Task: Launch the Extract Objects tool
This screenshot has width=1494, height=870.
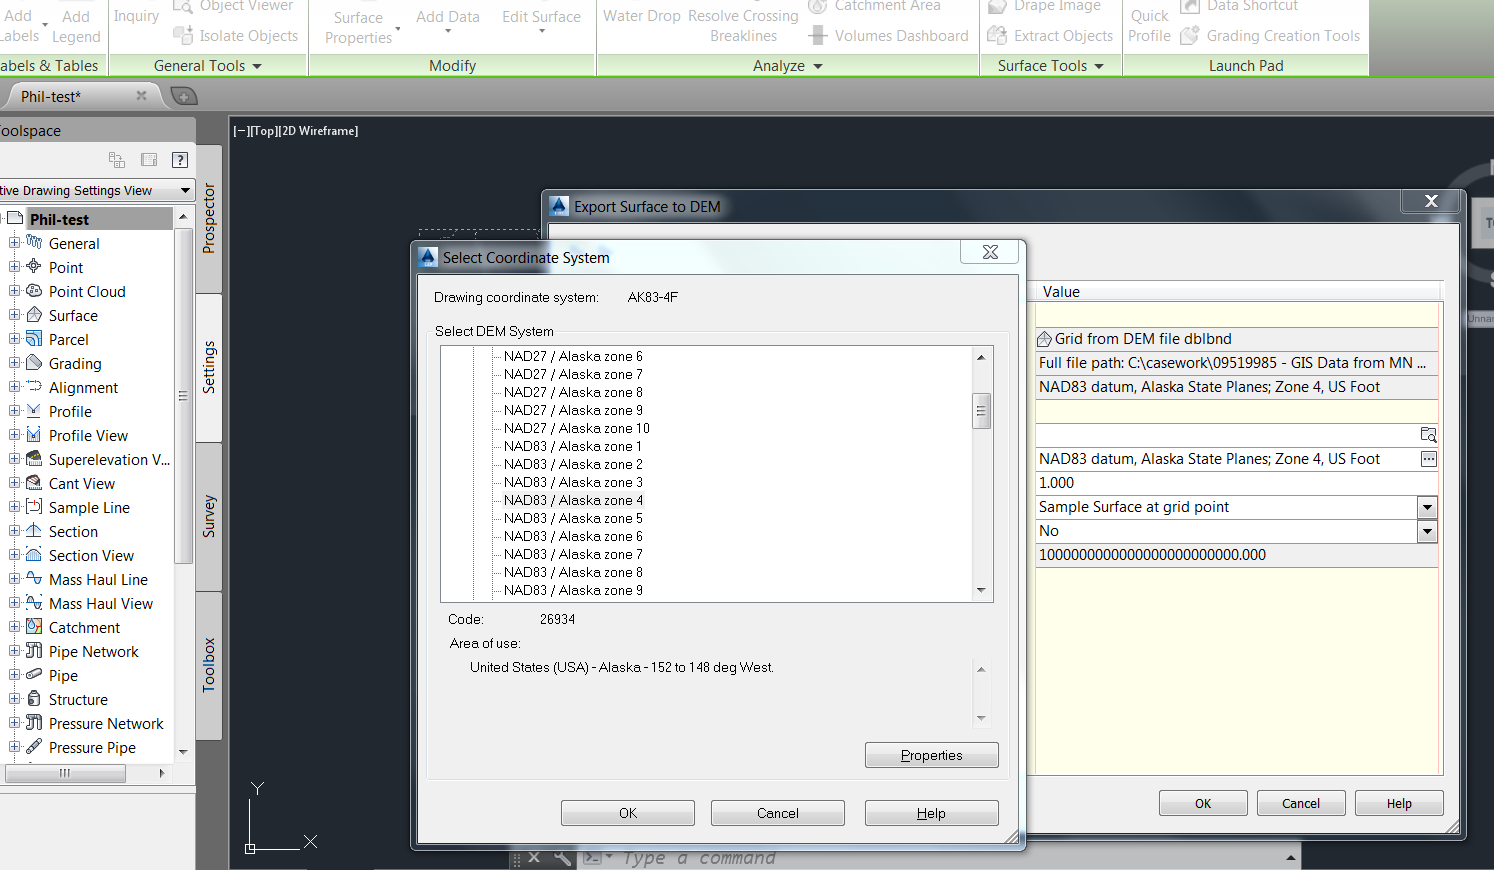Action: tap(1051, 35)
